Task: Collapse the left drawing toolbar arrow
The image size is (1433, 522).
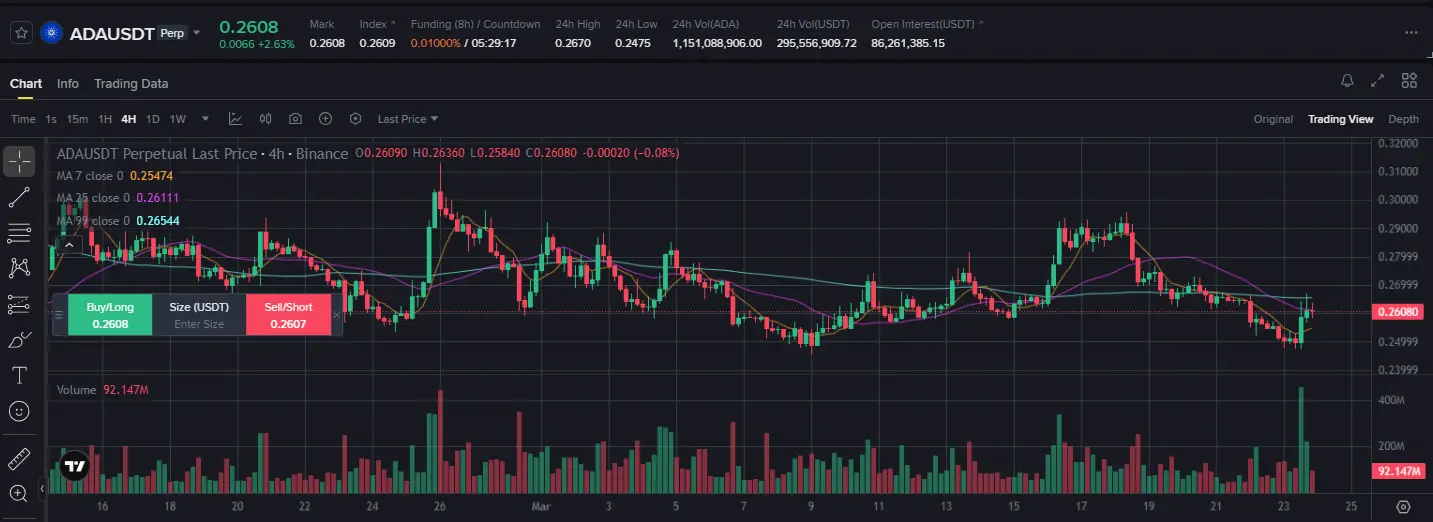Action: click(x=42, y=488)
